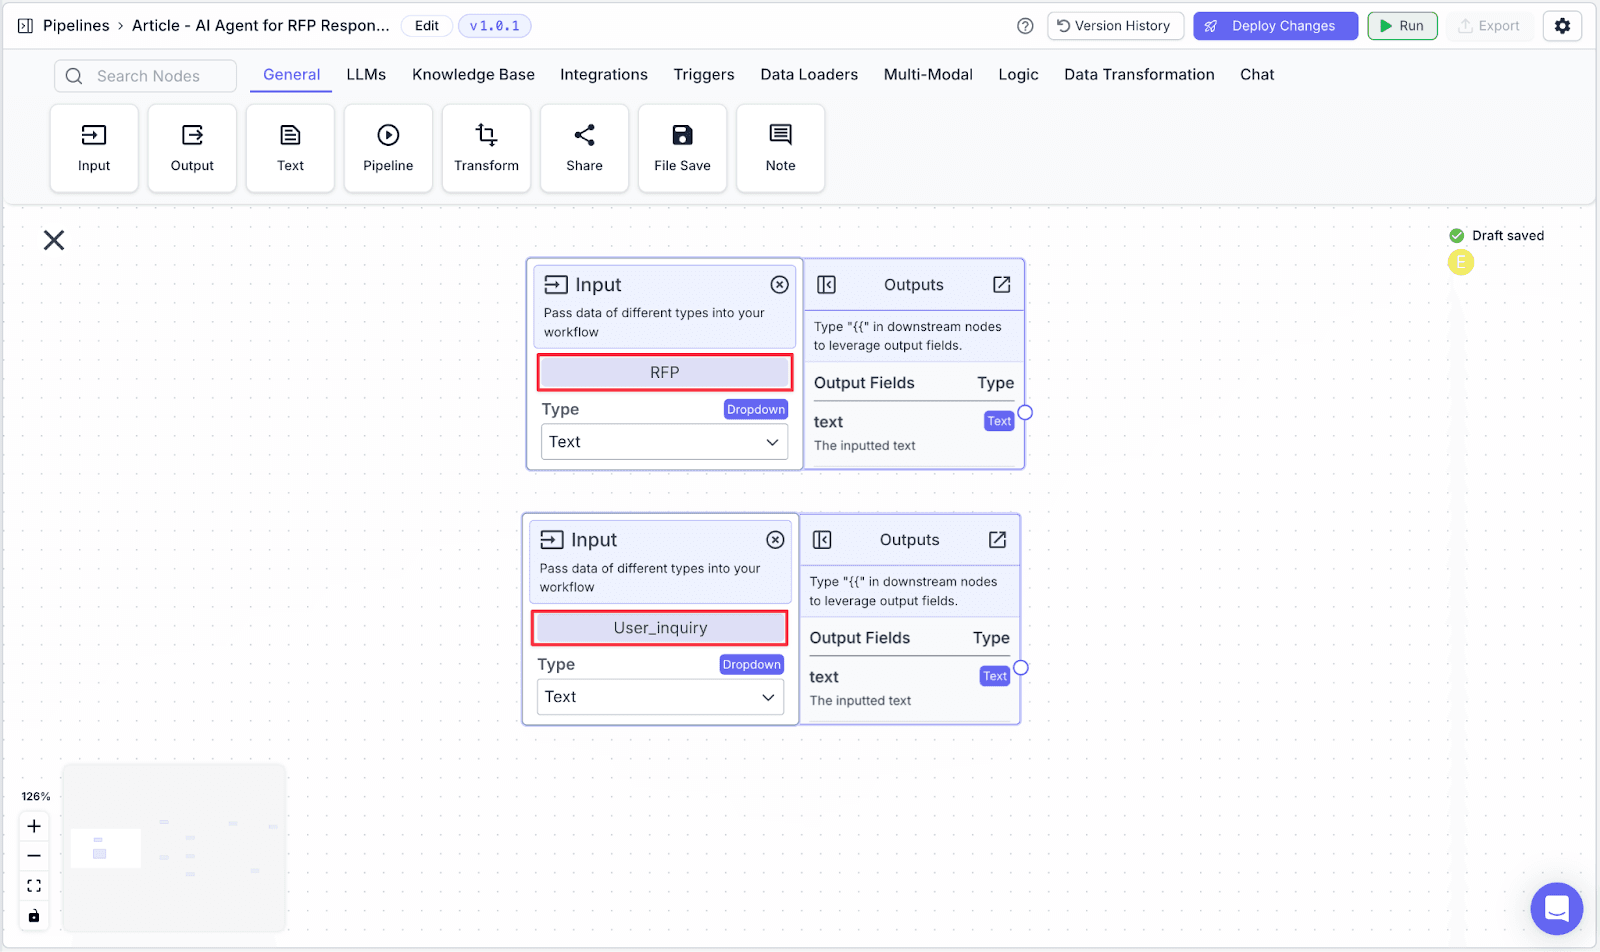Viewport: 1600px width, 952px height.
Task: Toggle the sidebar panel icon beside Pipelines
Action: (x=25, y=26)
